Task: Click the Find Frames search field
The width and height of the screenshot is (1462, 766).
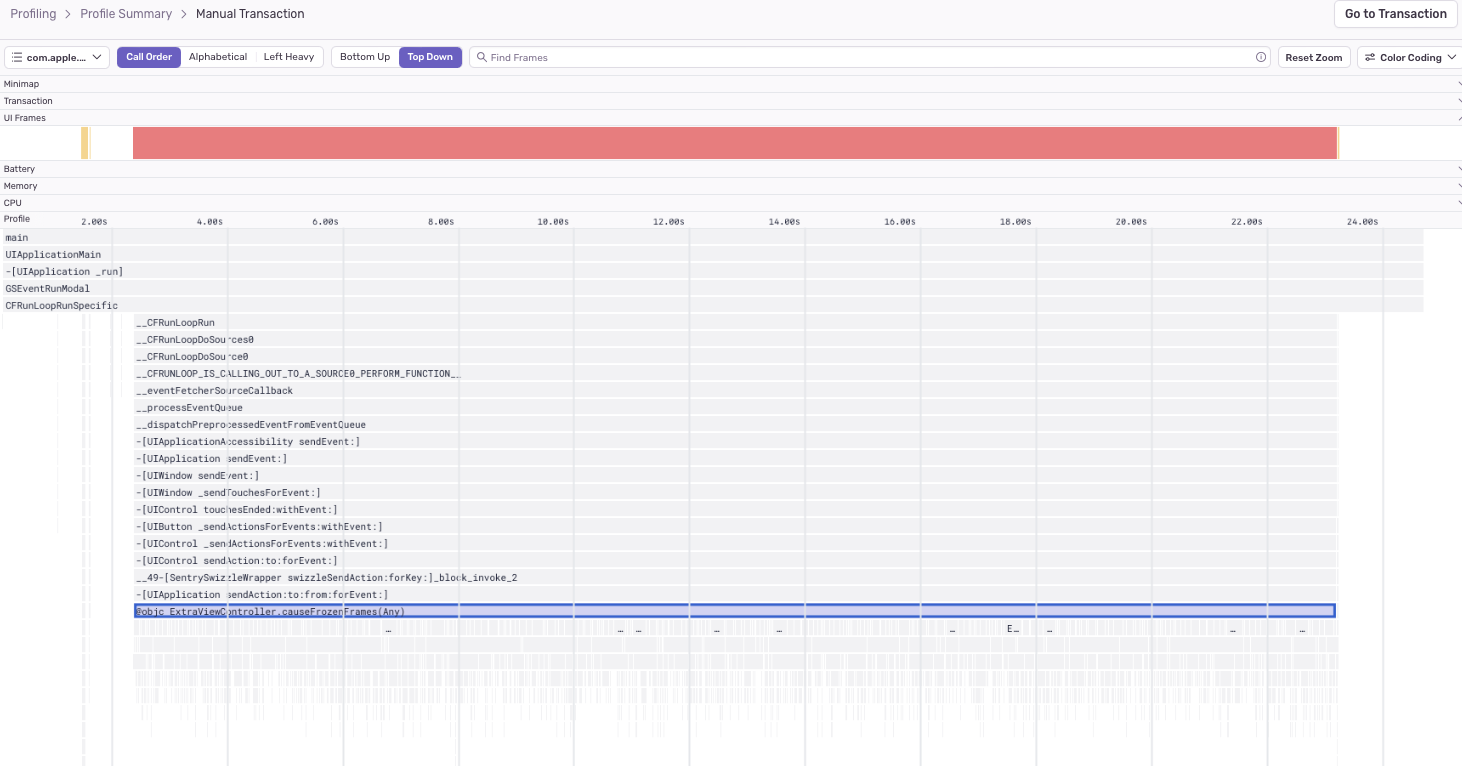Action: click(x=870, y=57)
